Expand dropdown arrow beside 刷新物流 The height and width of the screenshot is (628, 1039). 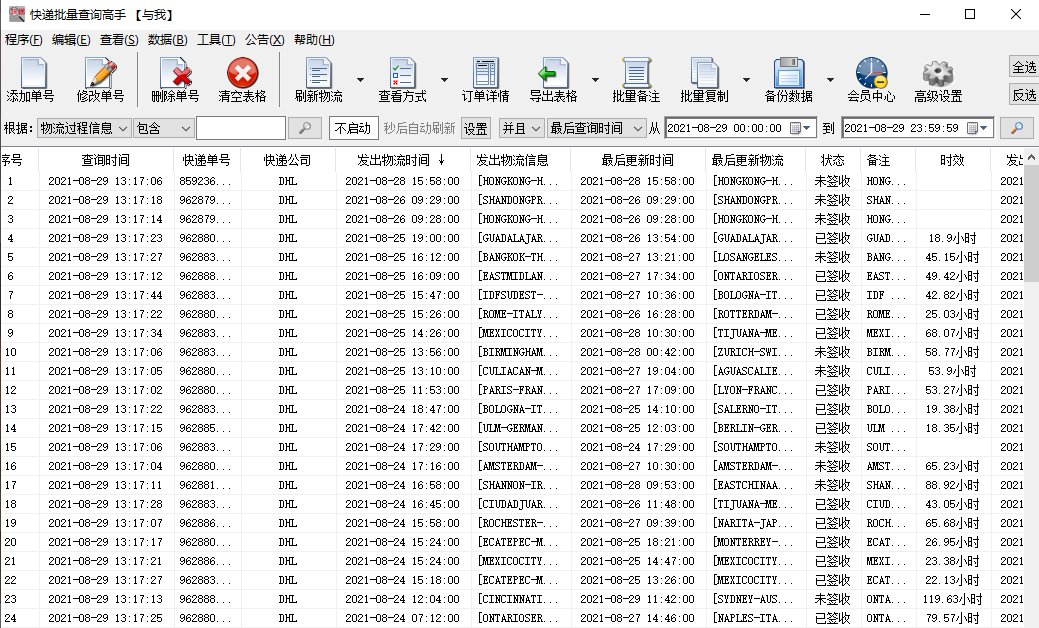click(360, 80)
